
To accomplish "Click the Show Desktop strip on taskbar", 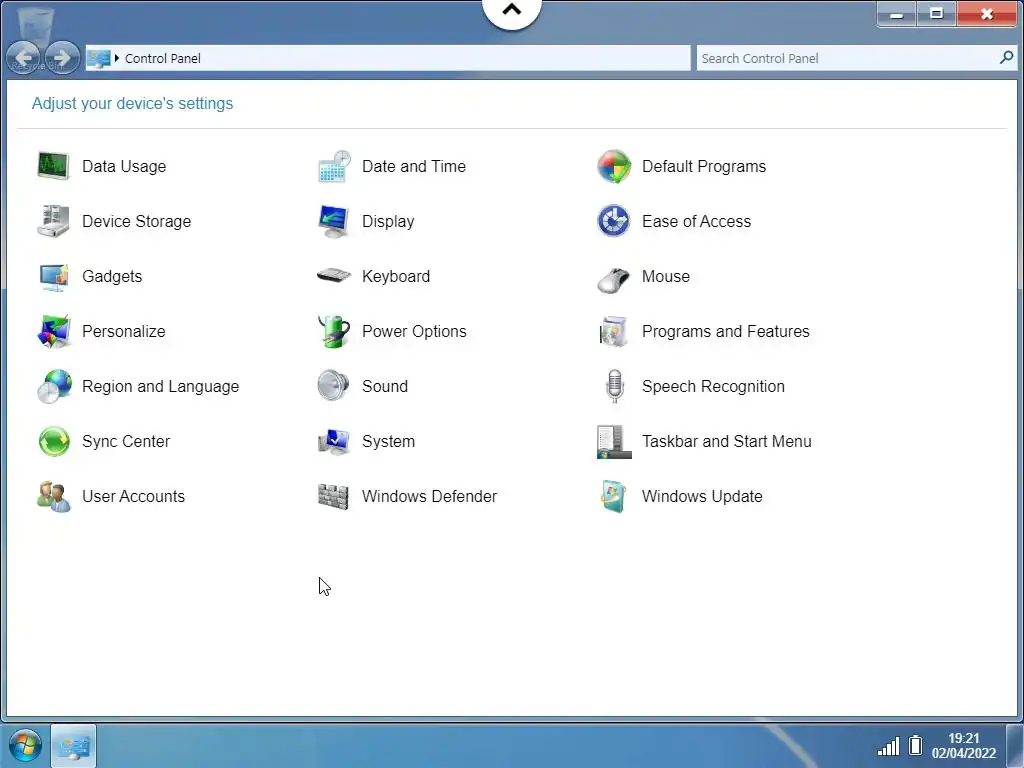I will [1016, 746].
